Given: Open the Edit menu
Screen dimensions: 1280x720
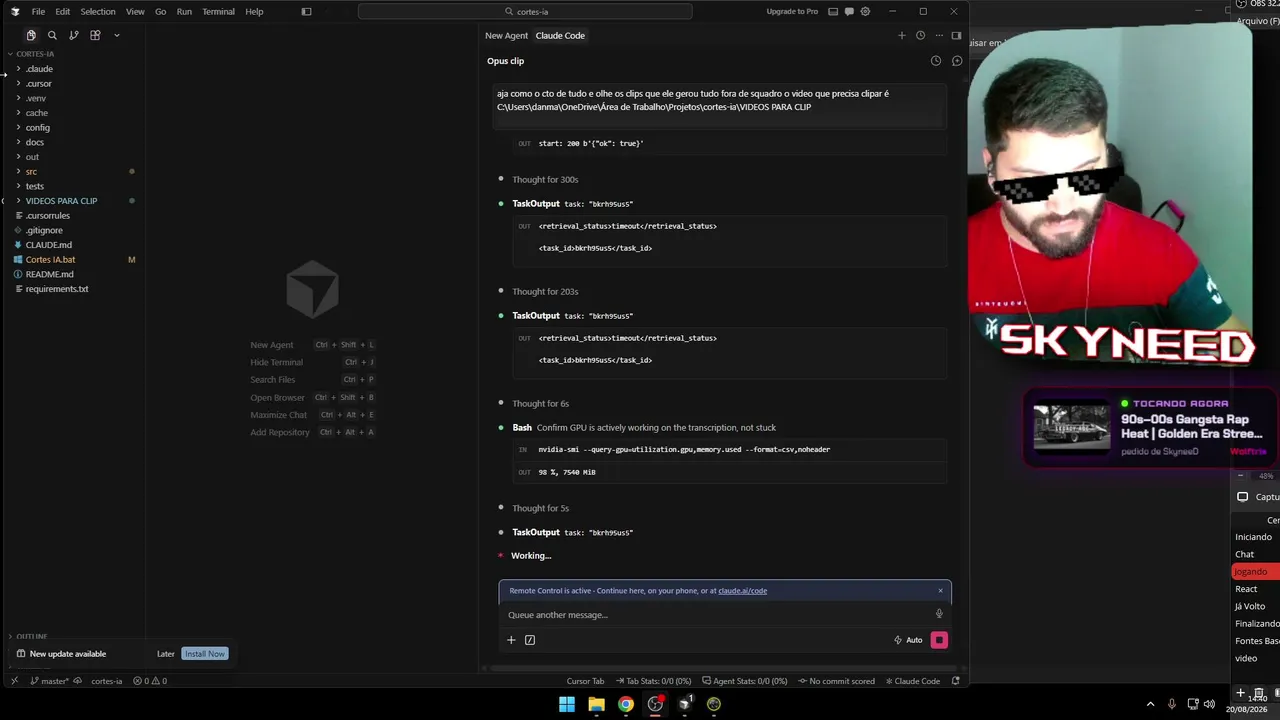Looking at the screenshot, I should click(62, 12).
